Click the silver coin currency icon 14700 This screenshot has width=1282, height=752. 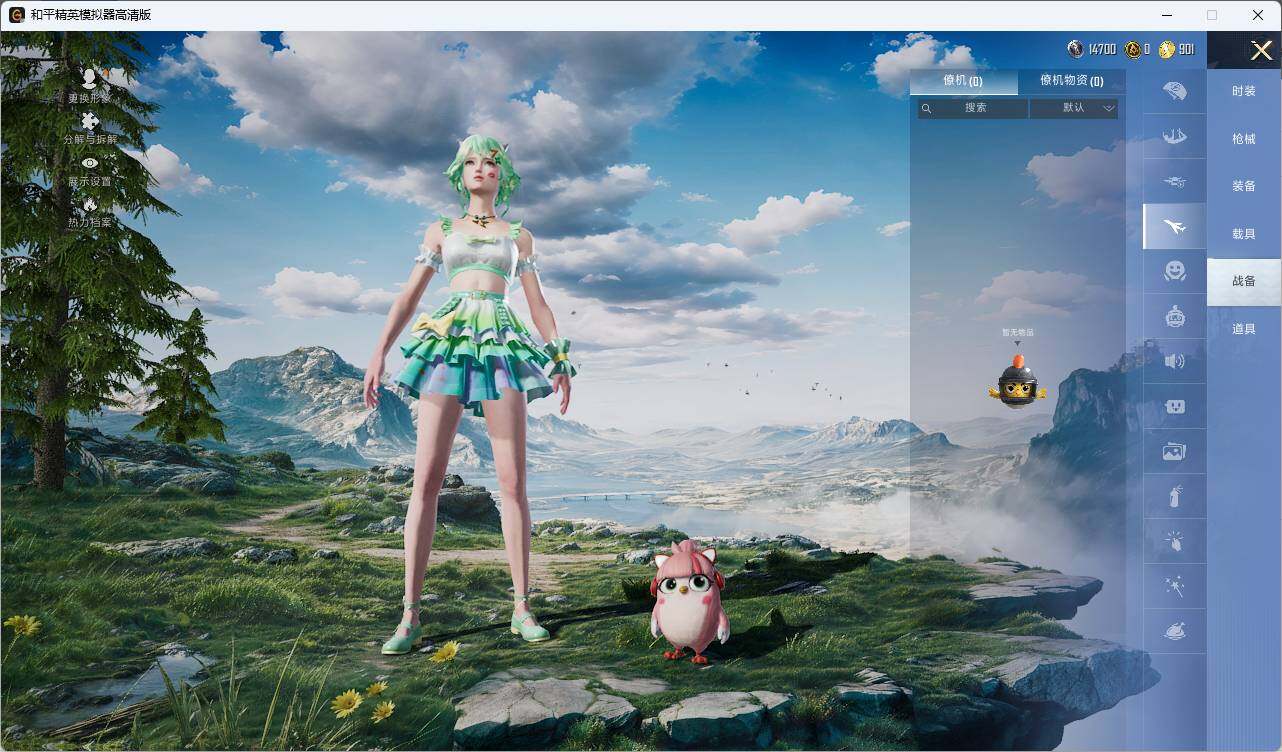pyautogui.click(x=1076, y=49)
